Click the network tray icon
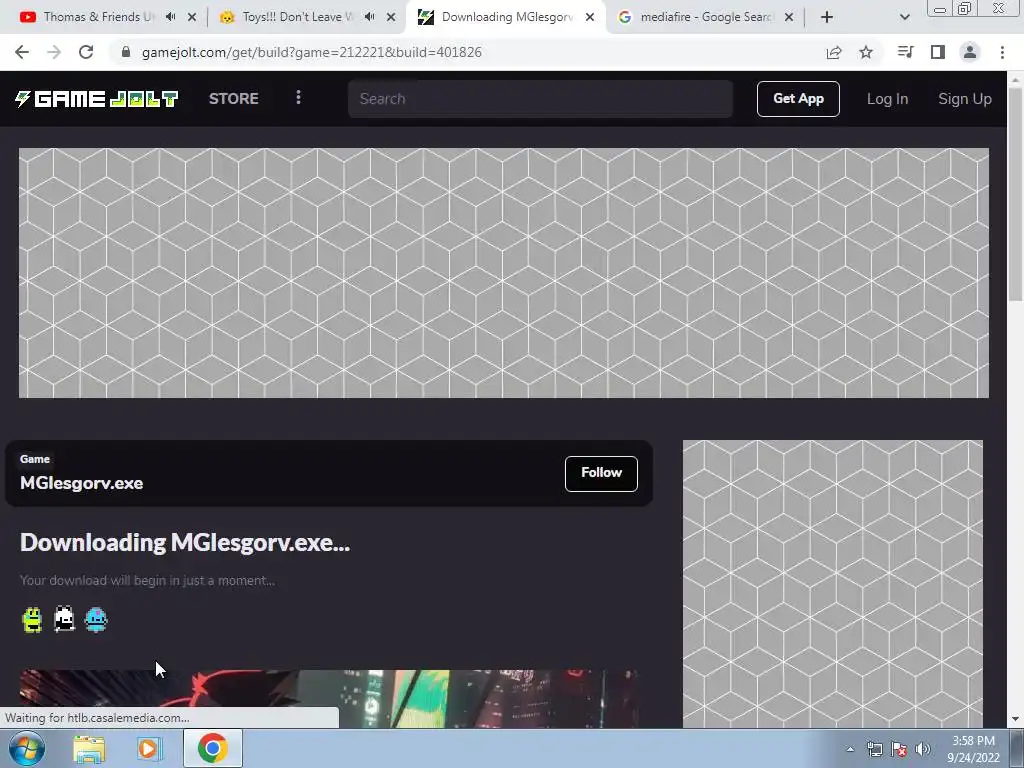This screenshot has width=1024, height=768. [874, 749]
